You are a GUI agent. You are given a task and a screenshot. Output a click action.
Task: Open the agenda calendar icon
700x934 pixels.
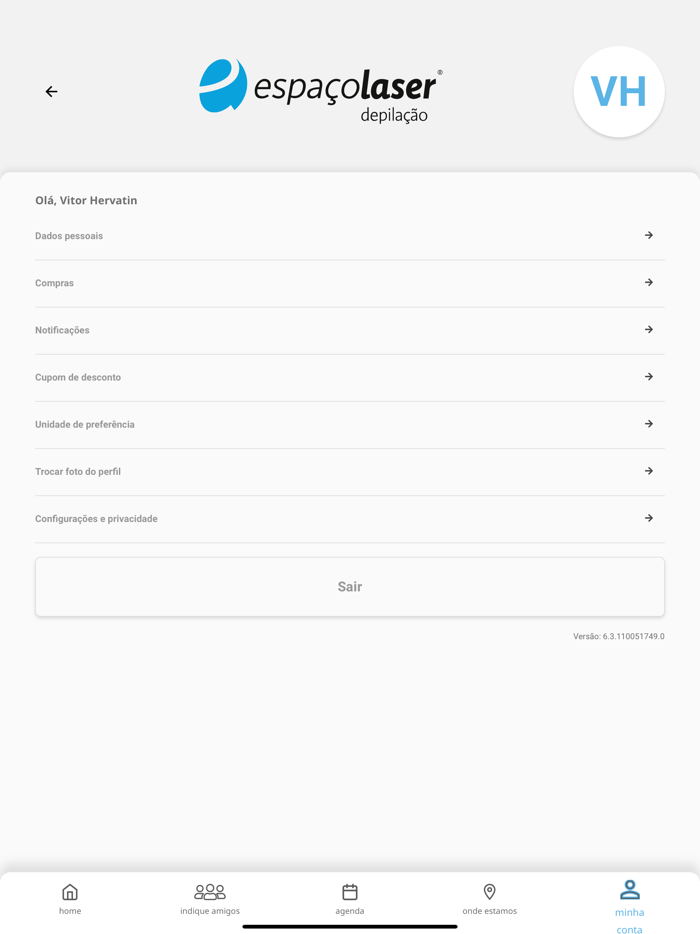[350, 892]
